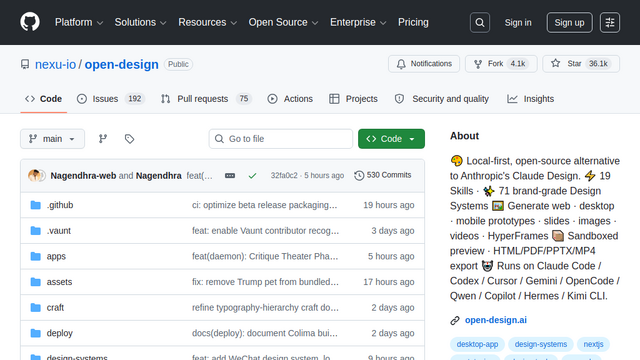640x360 pixels.
Task: Switch to the Actions tab
Action: [x=290, y=99]
